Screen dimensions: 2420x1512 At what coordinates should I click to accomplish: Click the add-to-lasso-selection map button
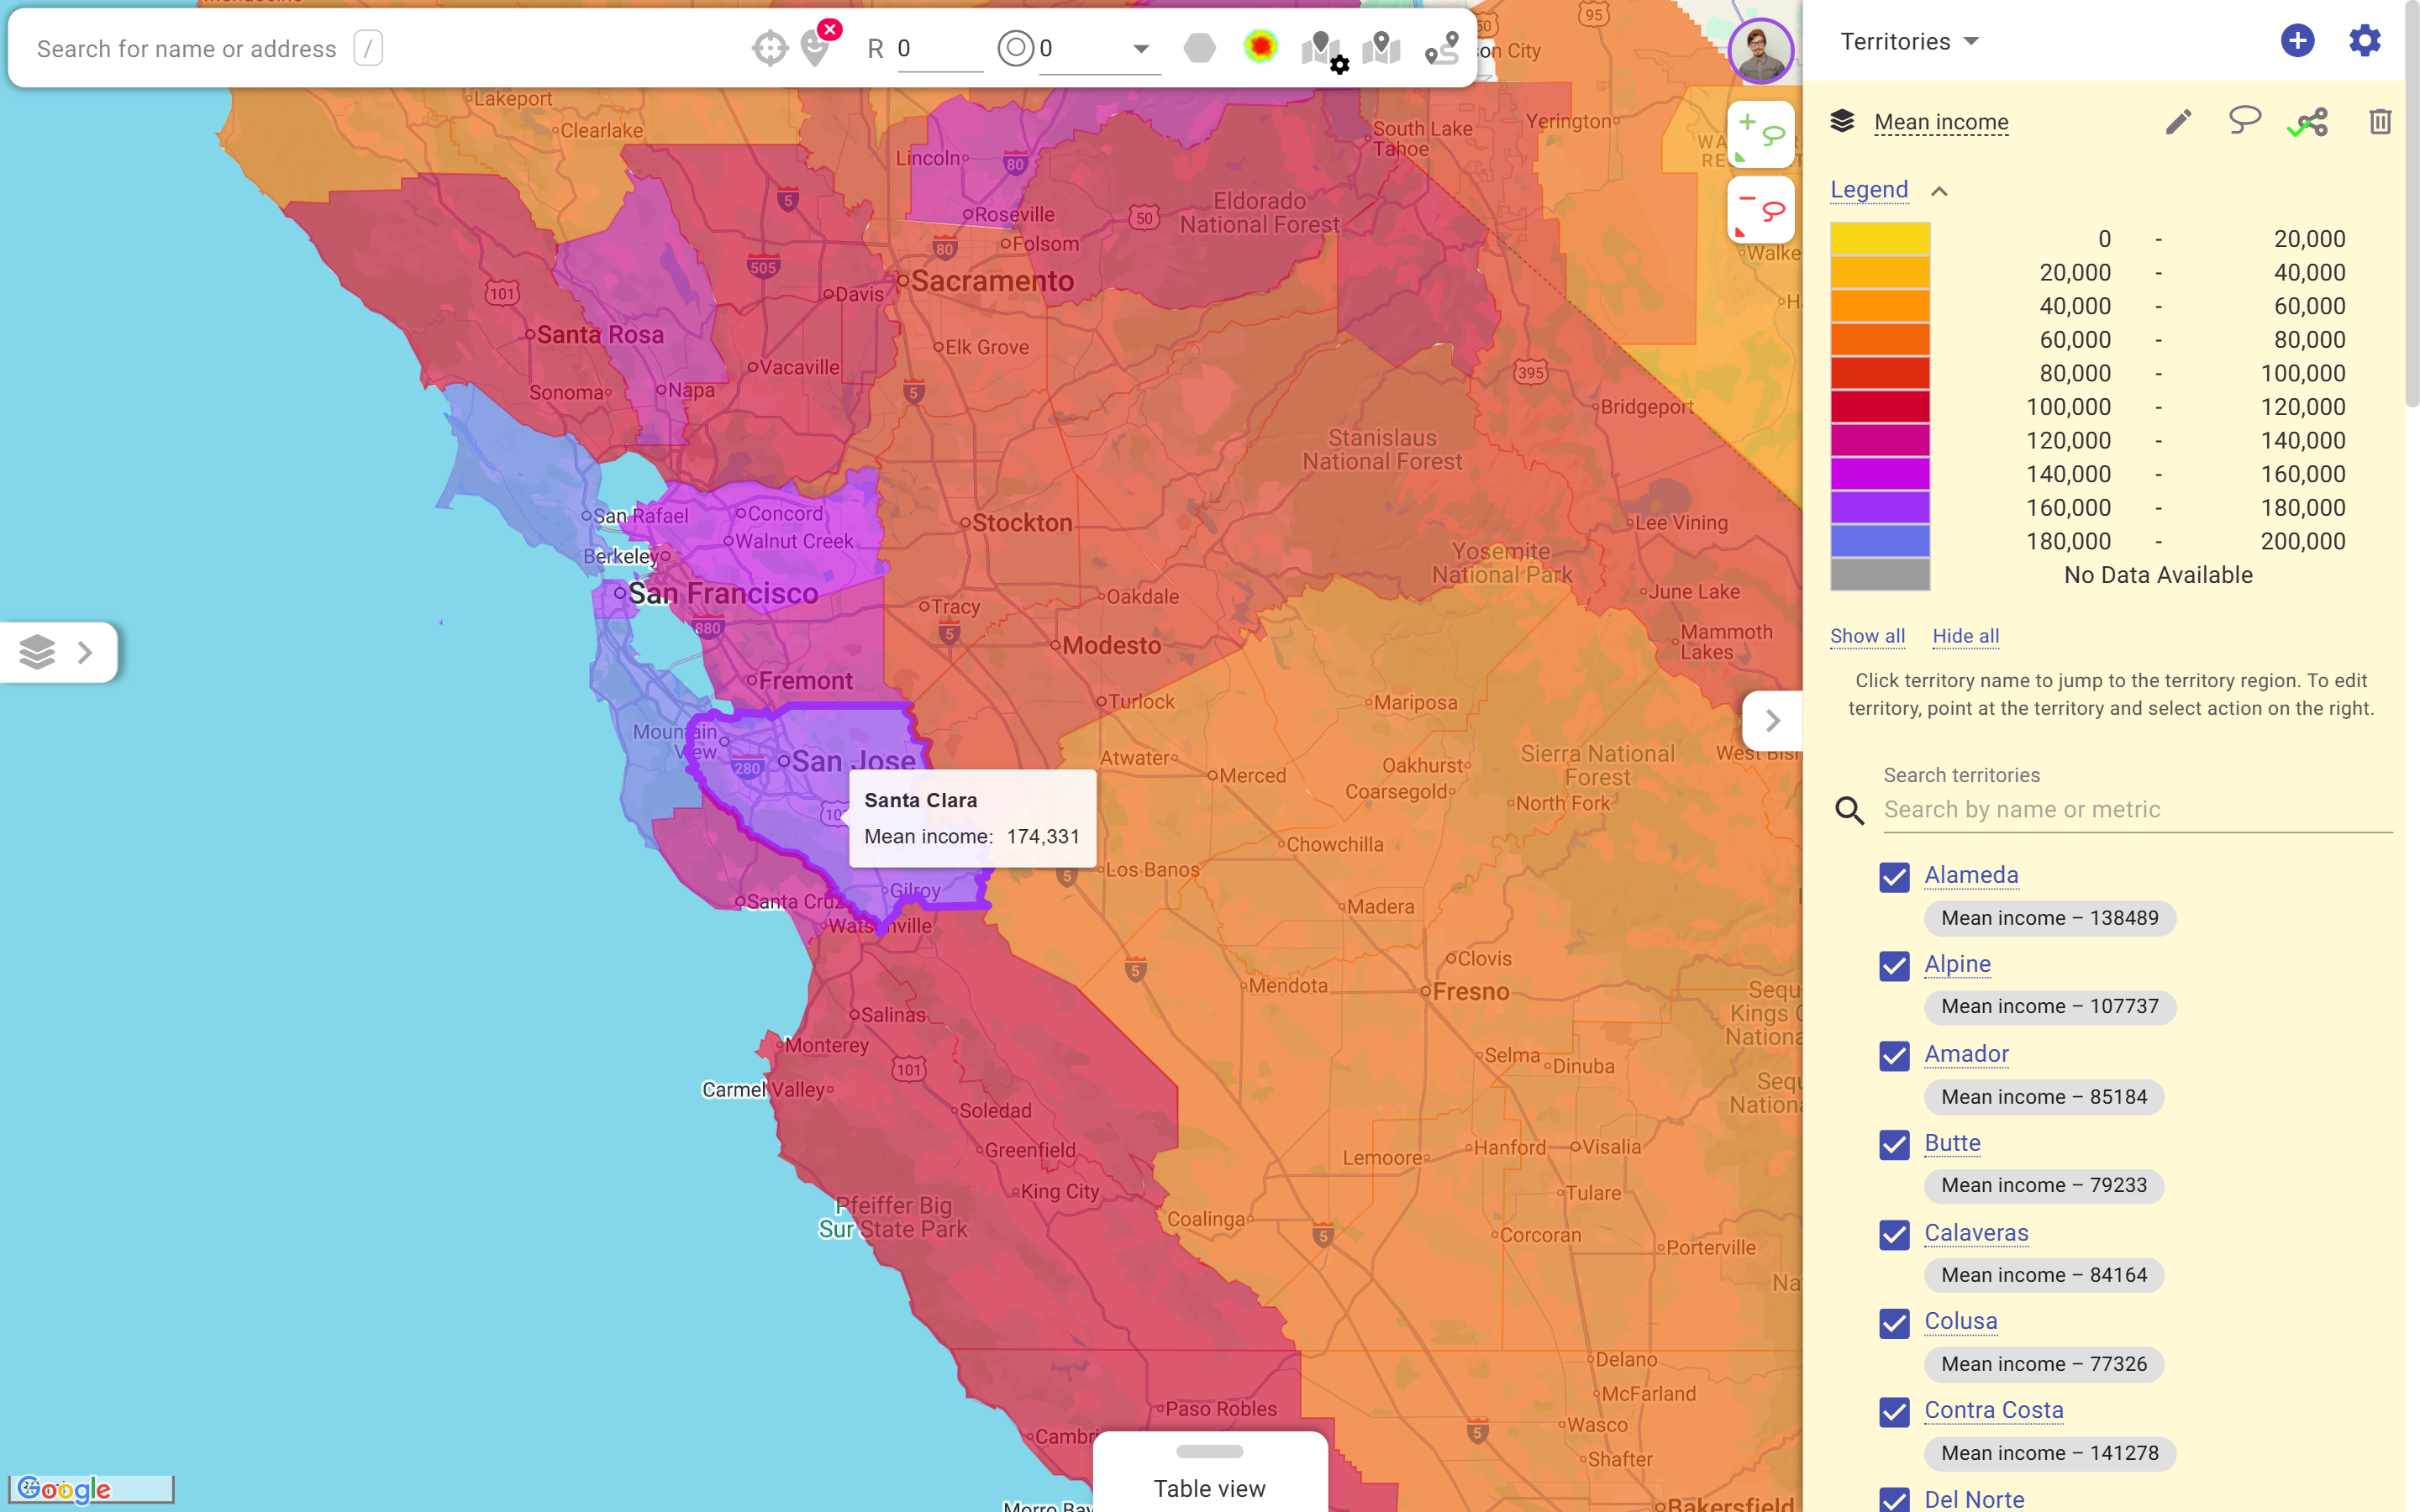1760,135
